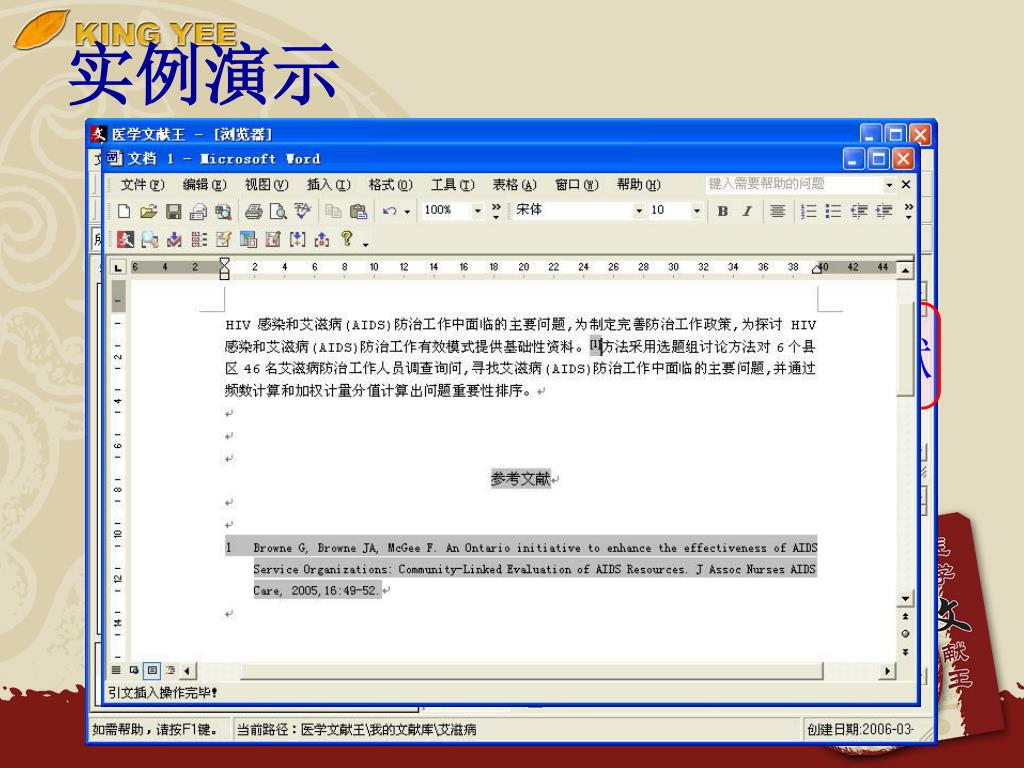
Task: Click the right indent marker on the ruler
Action: (x=816, y=270)
